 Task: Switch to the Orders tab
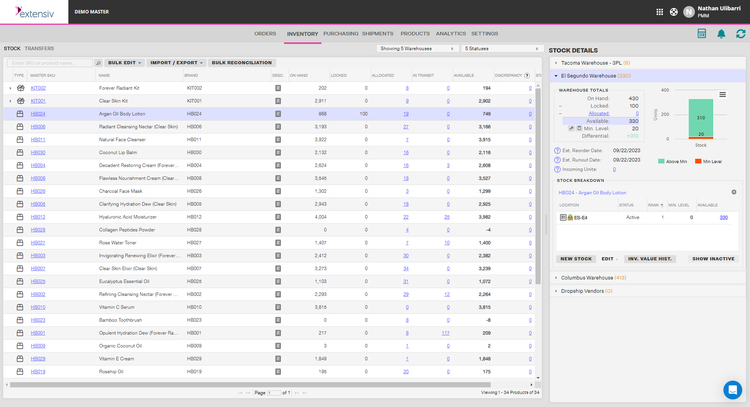tap(265, 33)
